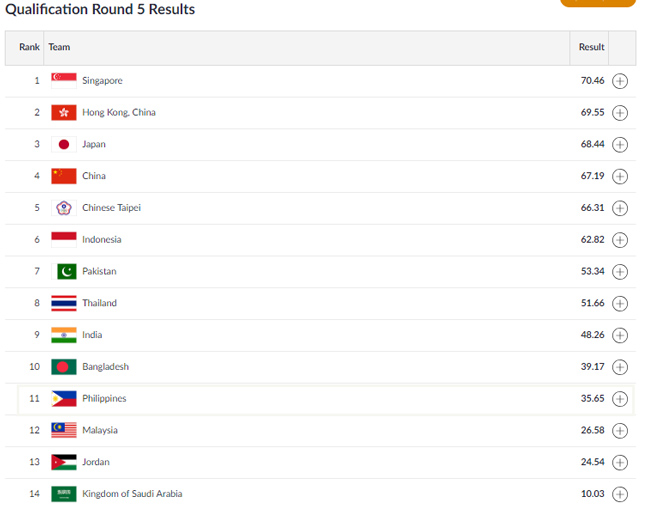Expand Jordan's result details
Screen dimensions: 660x506
620,463
